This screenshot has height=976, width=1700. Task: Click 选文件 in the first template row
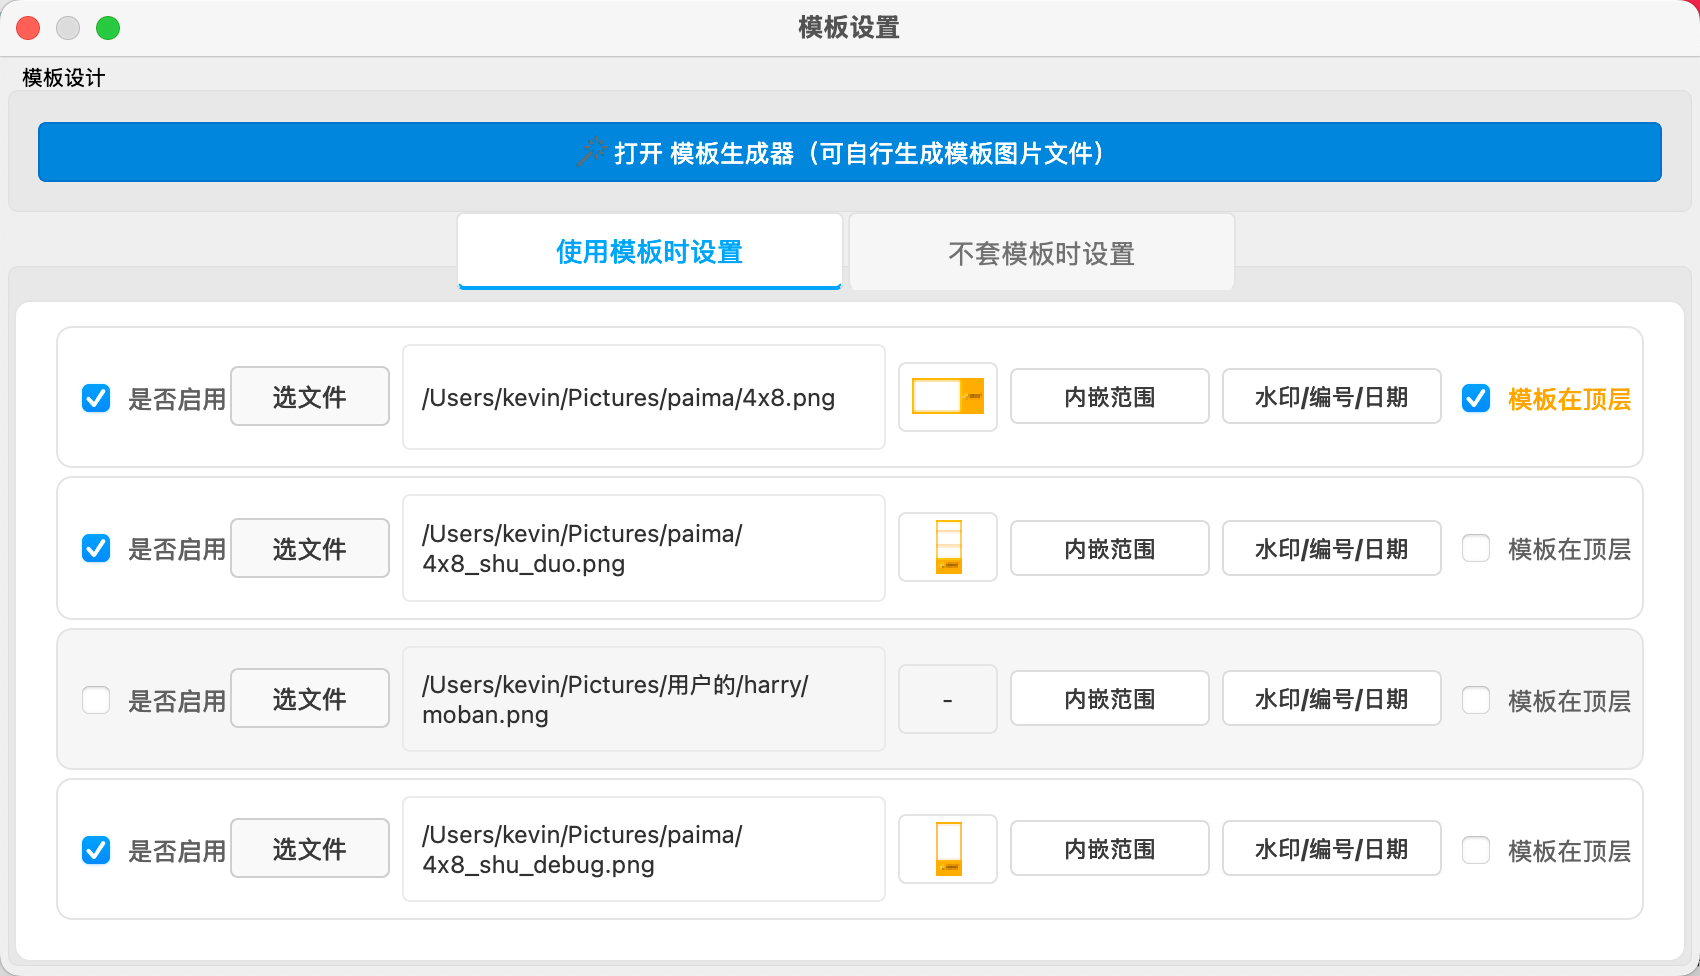309,396
